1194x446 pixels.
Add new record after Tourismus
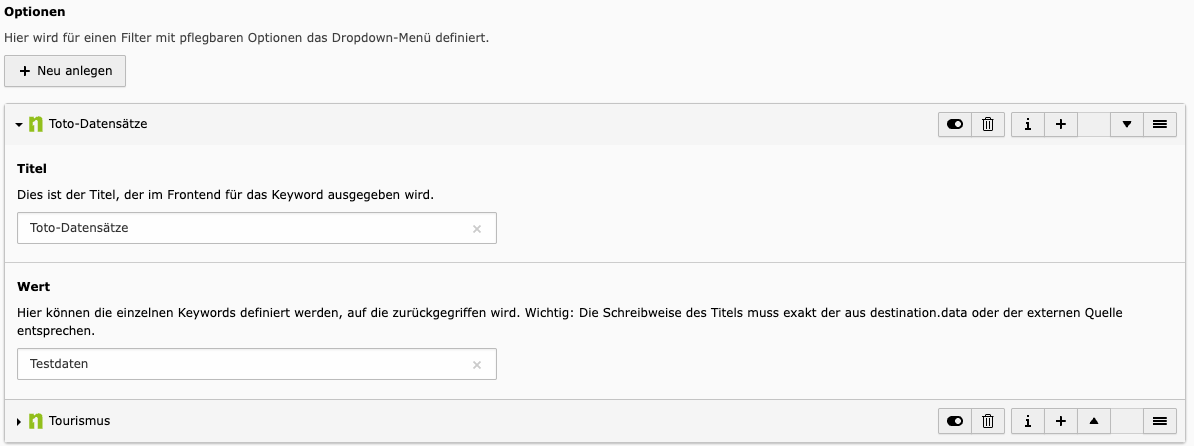click(1061, 422)
